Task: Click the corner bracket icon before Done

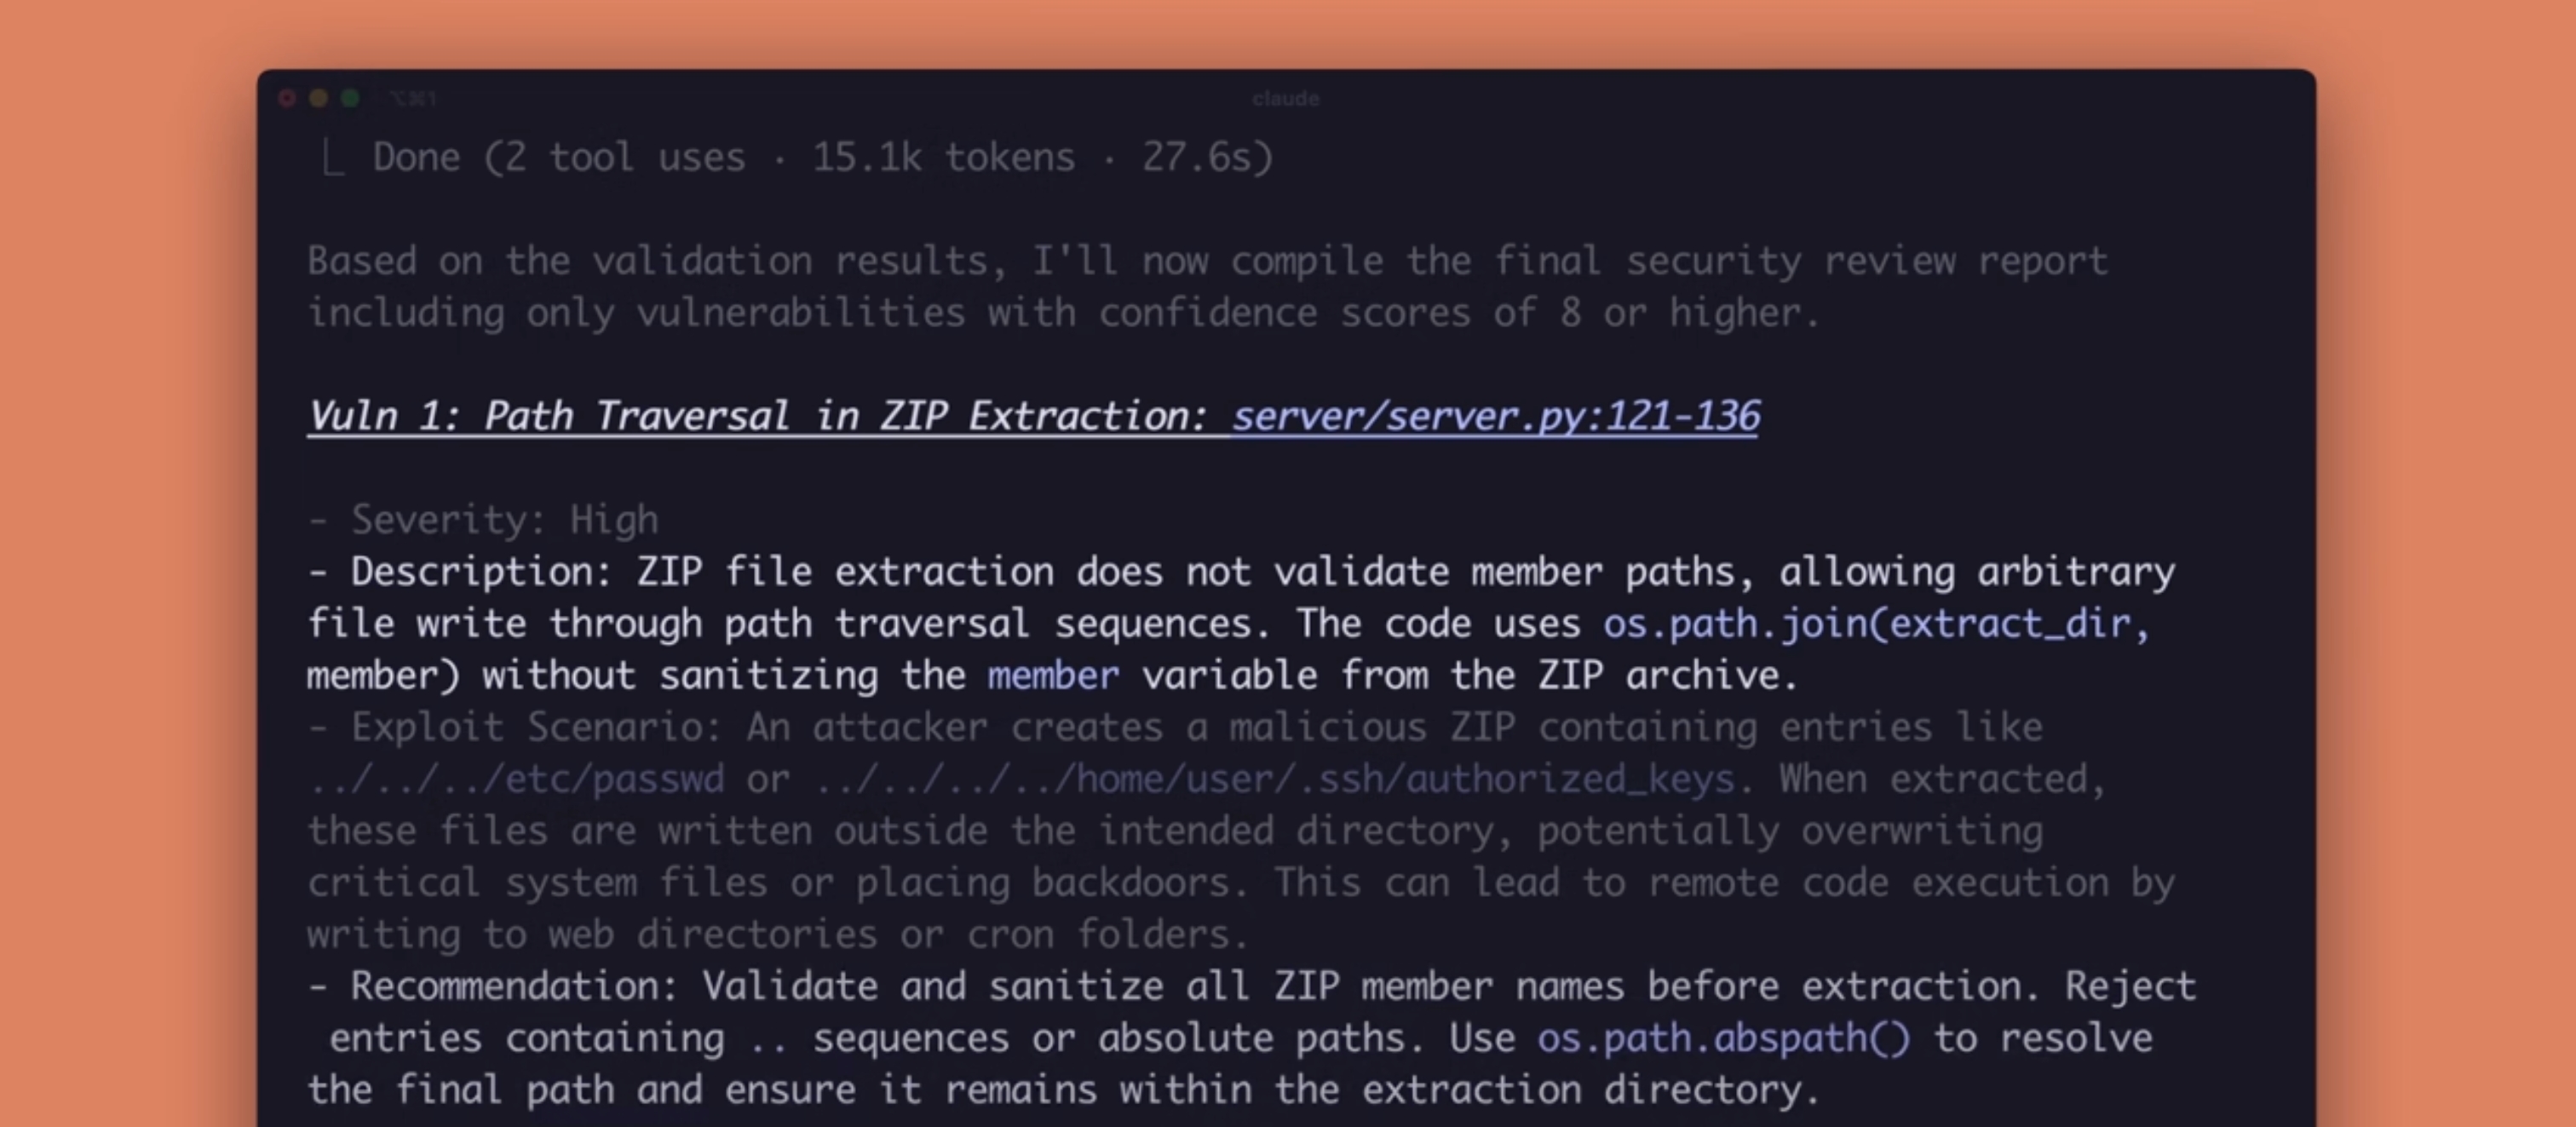Action: tap(333, 158)
